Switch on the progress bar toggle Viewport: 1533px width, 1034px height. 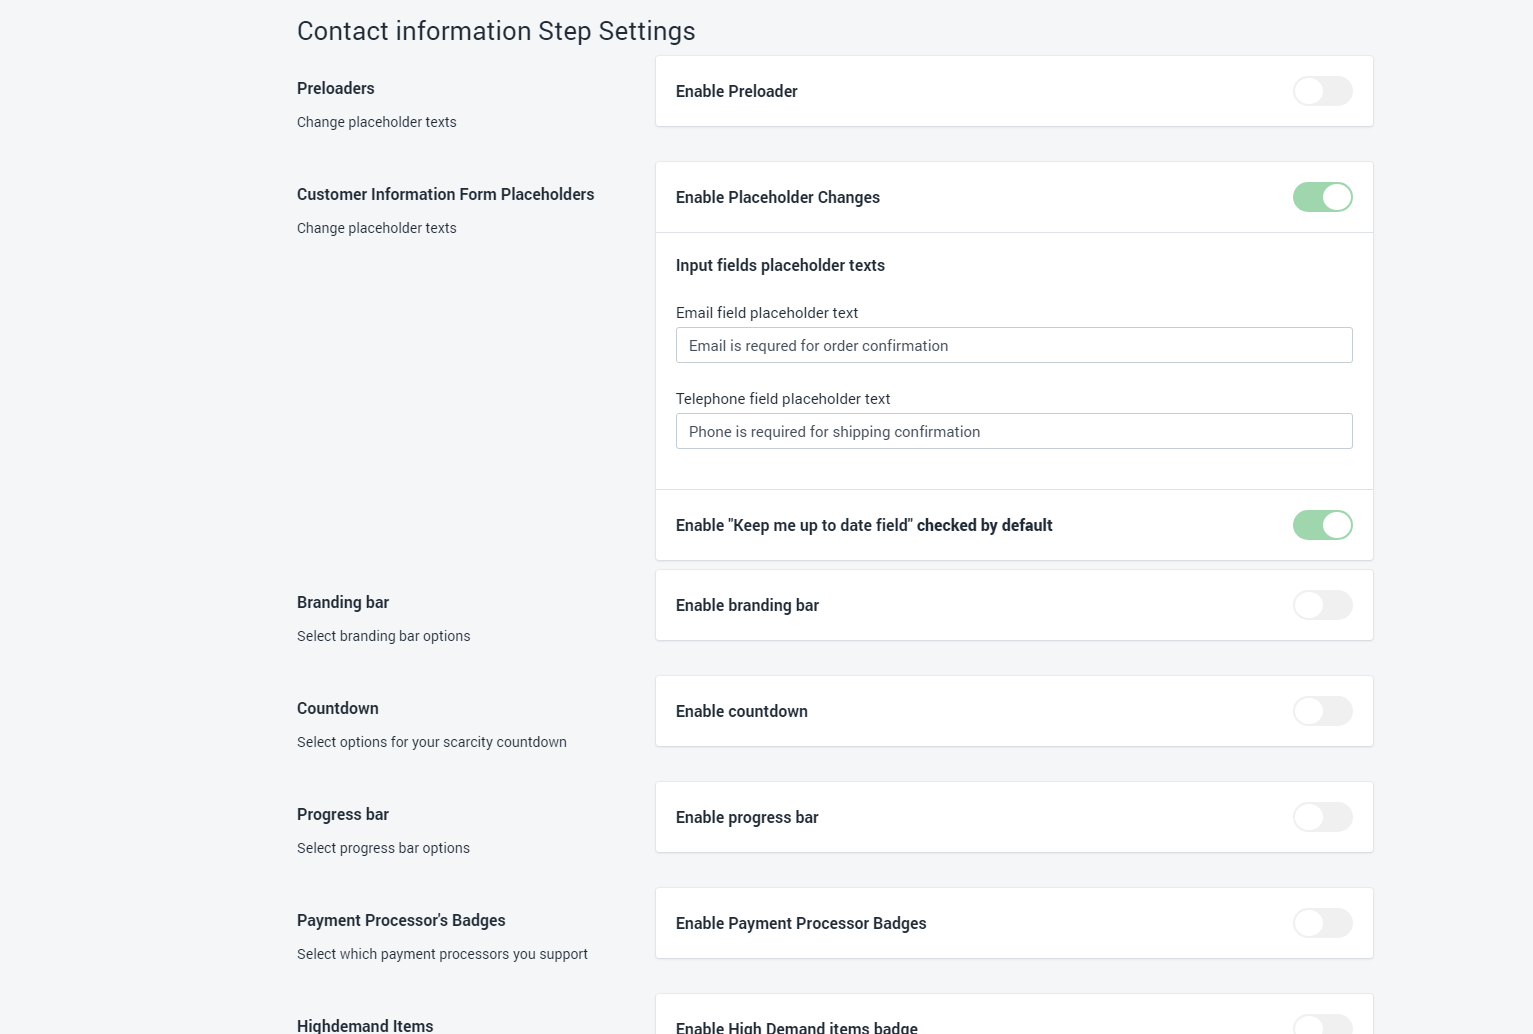pos(1322,817)
